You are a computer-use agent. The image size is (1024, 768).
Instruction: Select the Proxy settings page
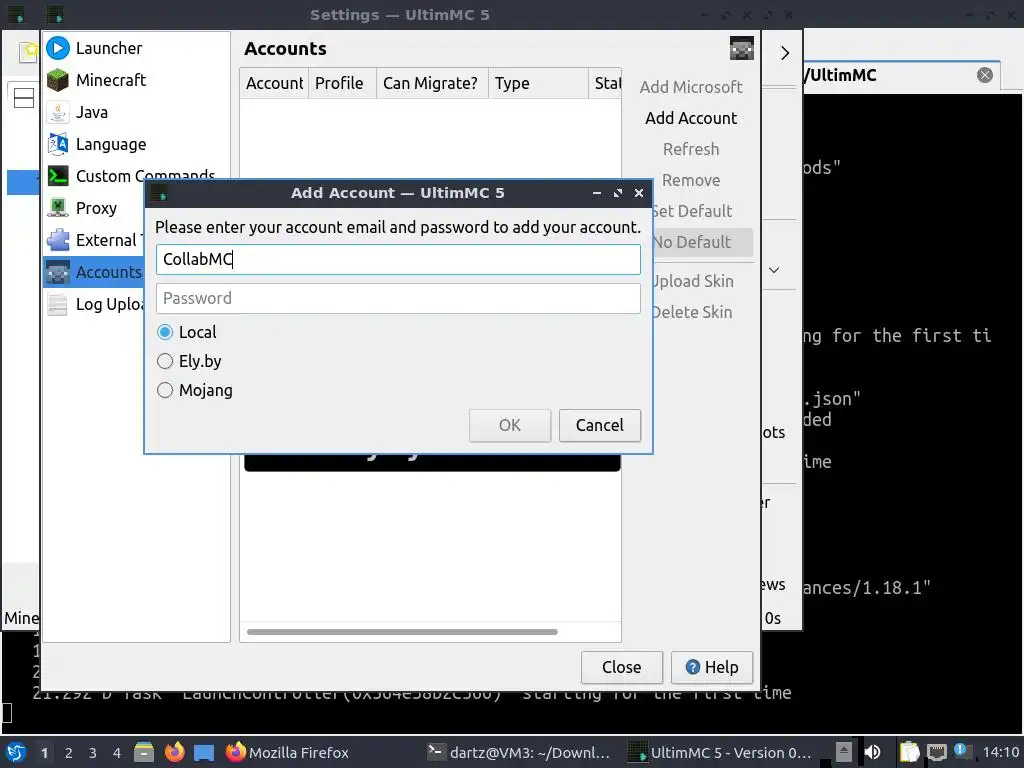click(x=95, y=208)
